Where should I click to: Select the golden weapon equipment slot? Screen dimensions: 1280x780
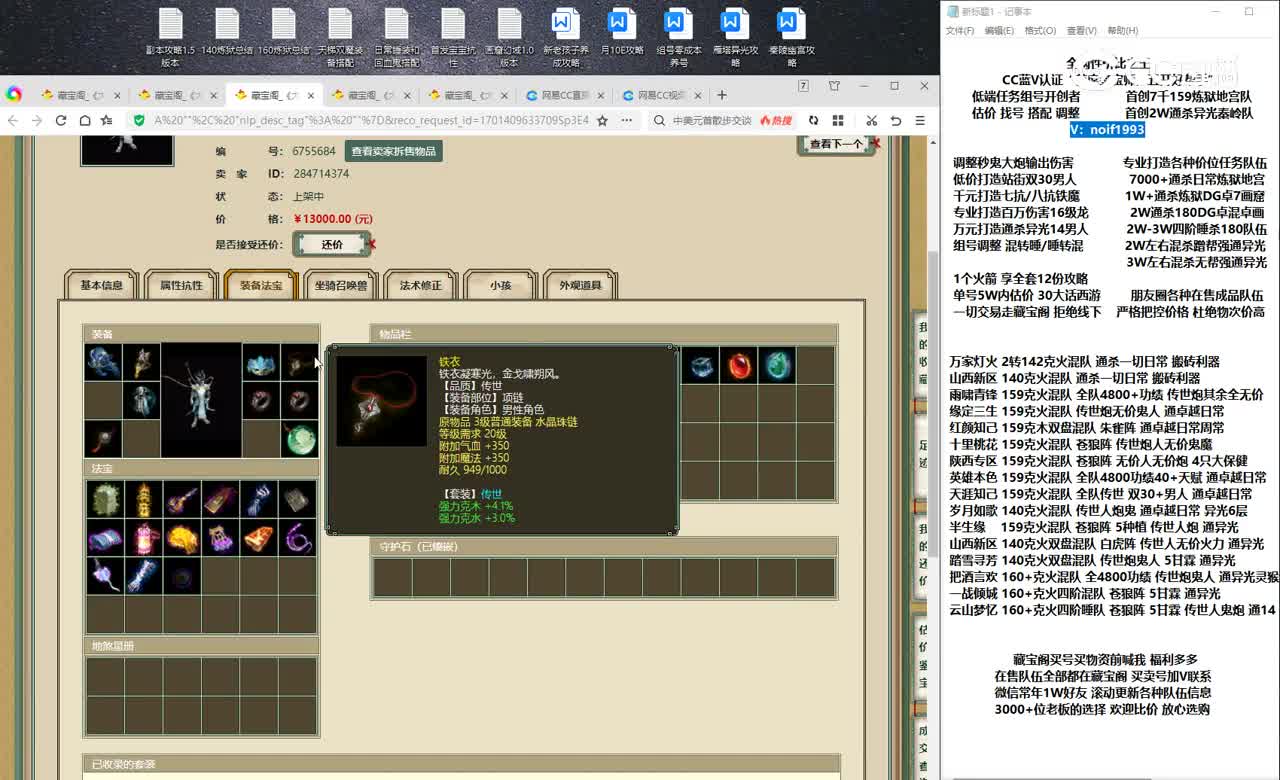(141, 362)
